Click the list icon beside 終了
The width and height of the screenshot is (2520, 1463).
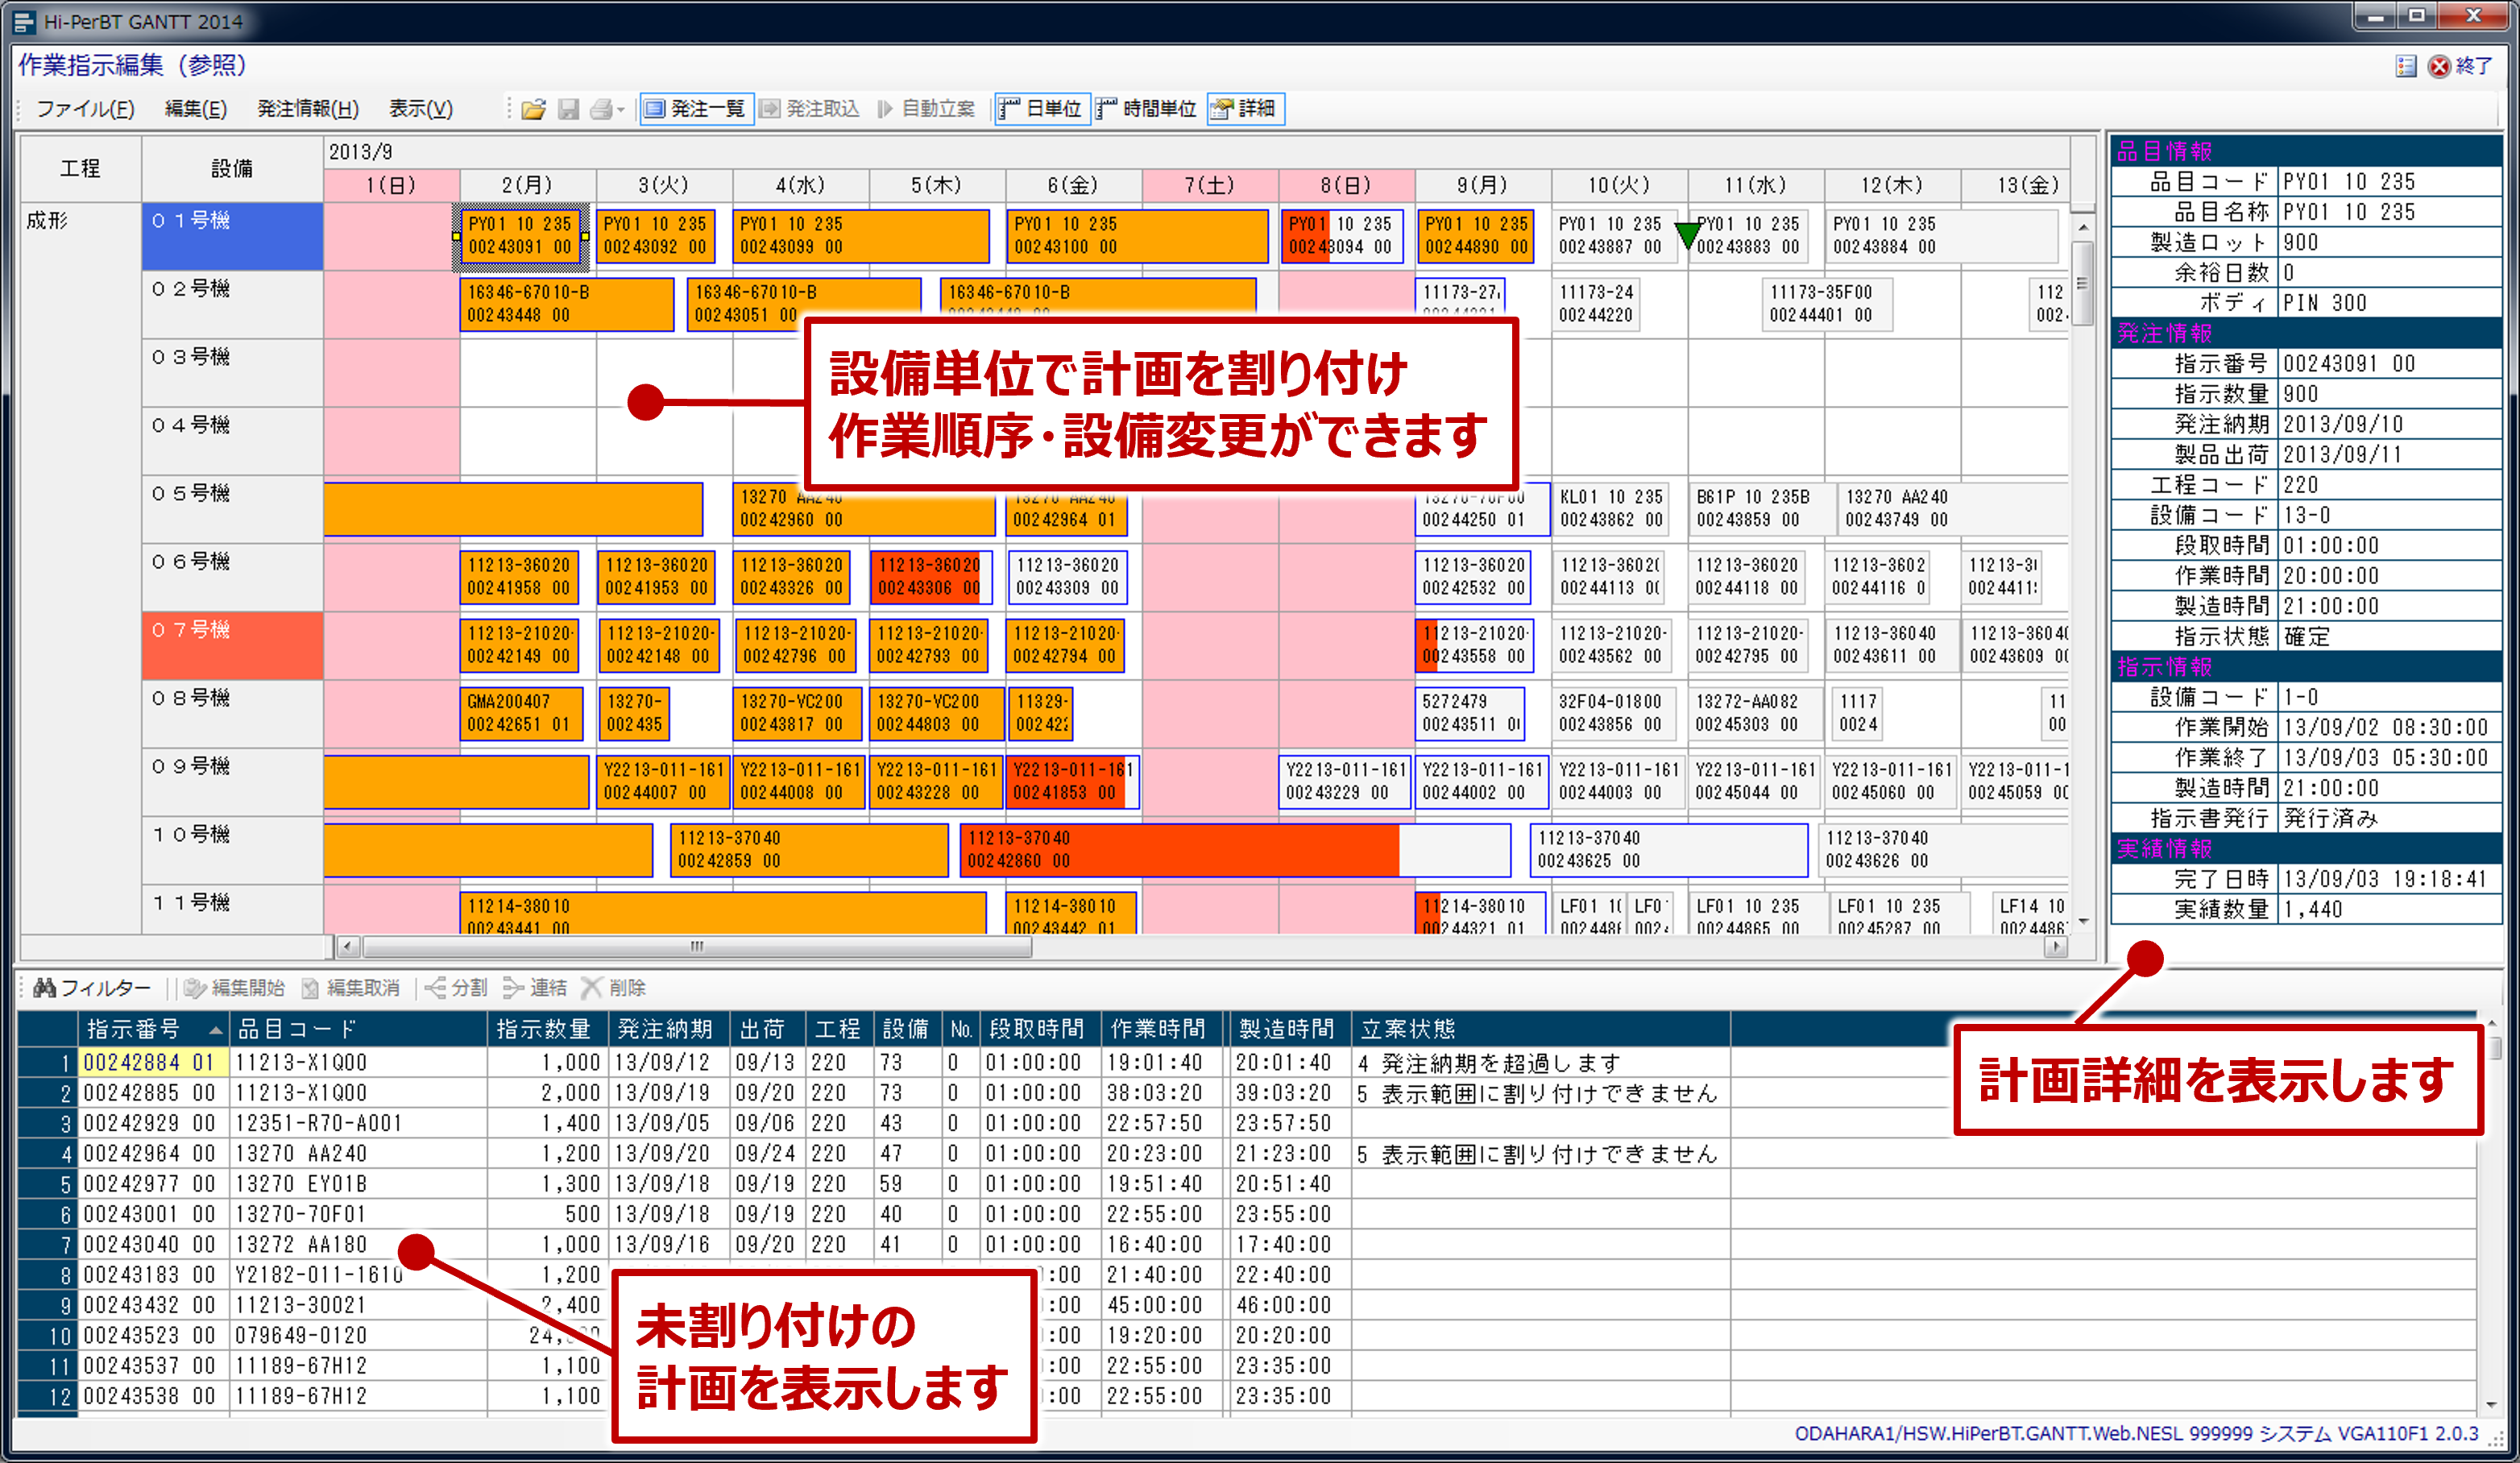click(x=2406, y=66)
